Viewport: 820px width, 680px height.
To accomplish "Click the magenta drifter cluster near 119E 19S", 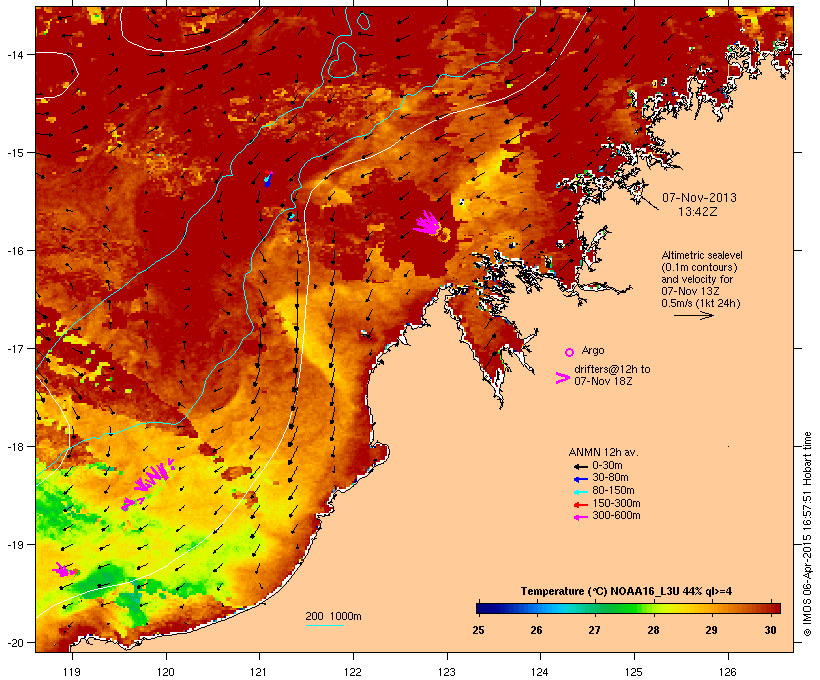I will 65,570.
